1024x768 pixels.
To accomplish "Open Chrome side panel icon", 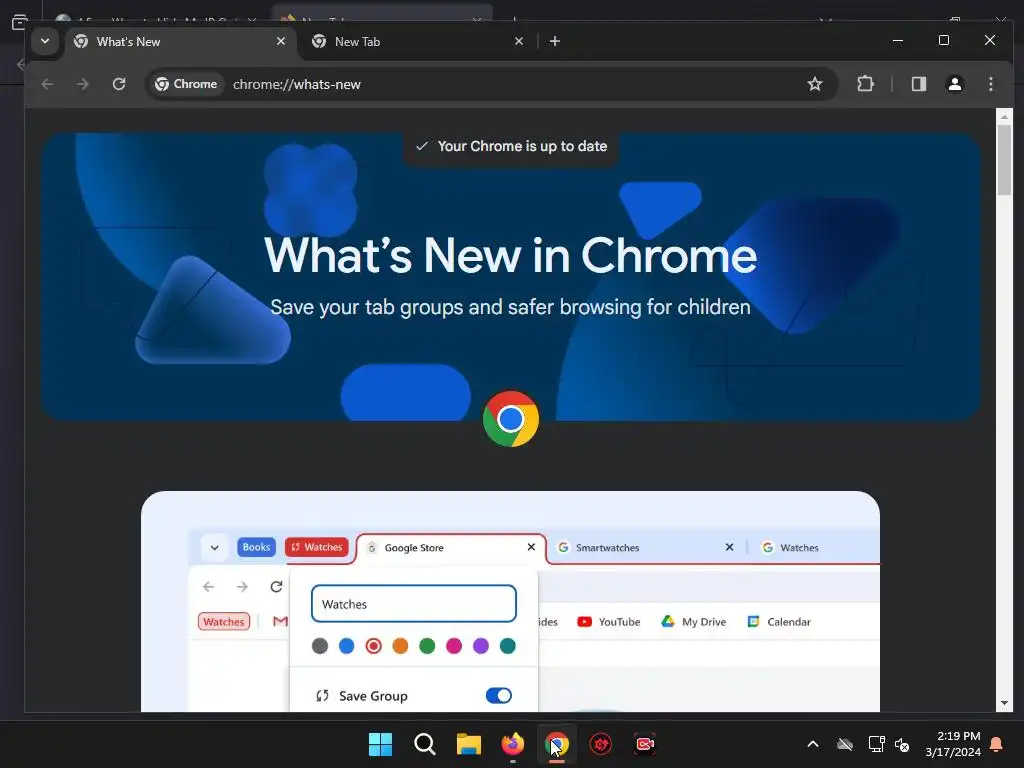I will tap(919, 84).
